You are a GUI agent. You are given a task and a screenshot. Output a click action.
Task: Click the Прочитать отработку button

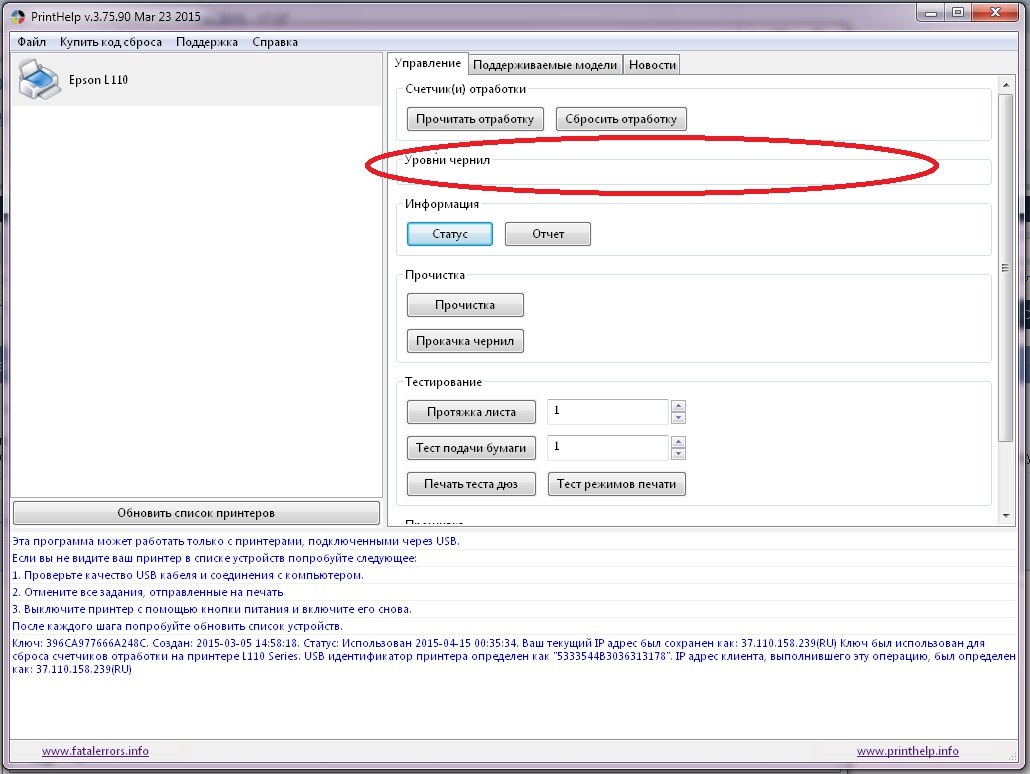pyautogui.click(x=475, y=119)
